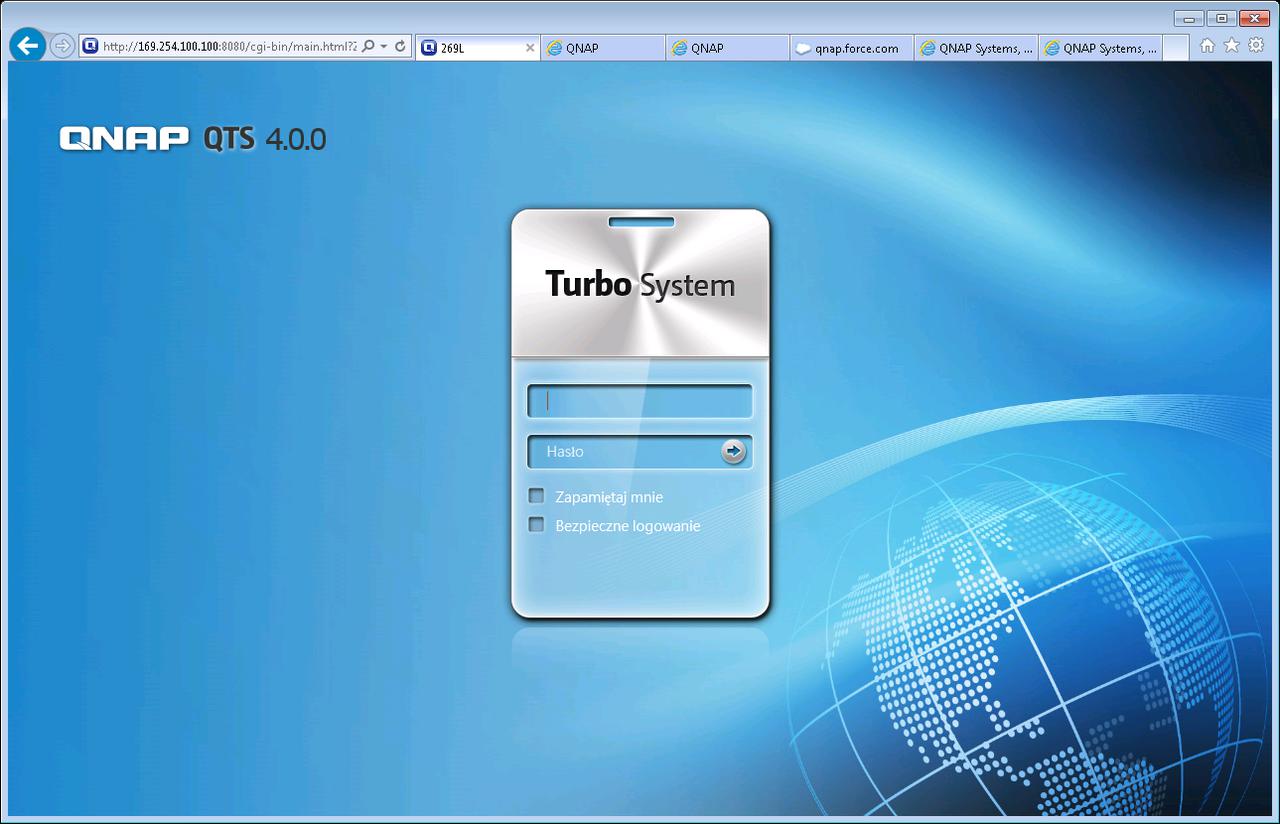This screenshot has width=1280, height=824.
Task: Click the Home icon in browser toolbar
Action: point(1208,46)
